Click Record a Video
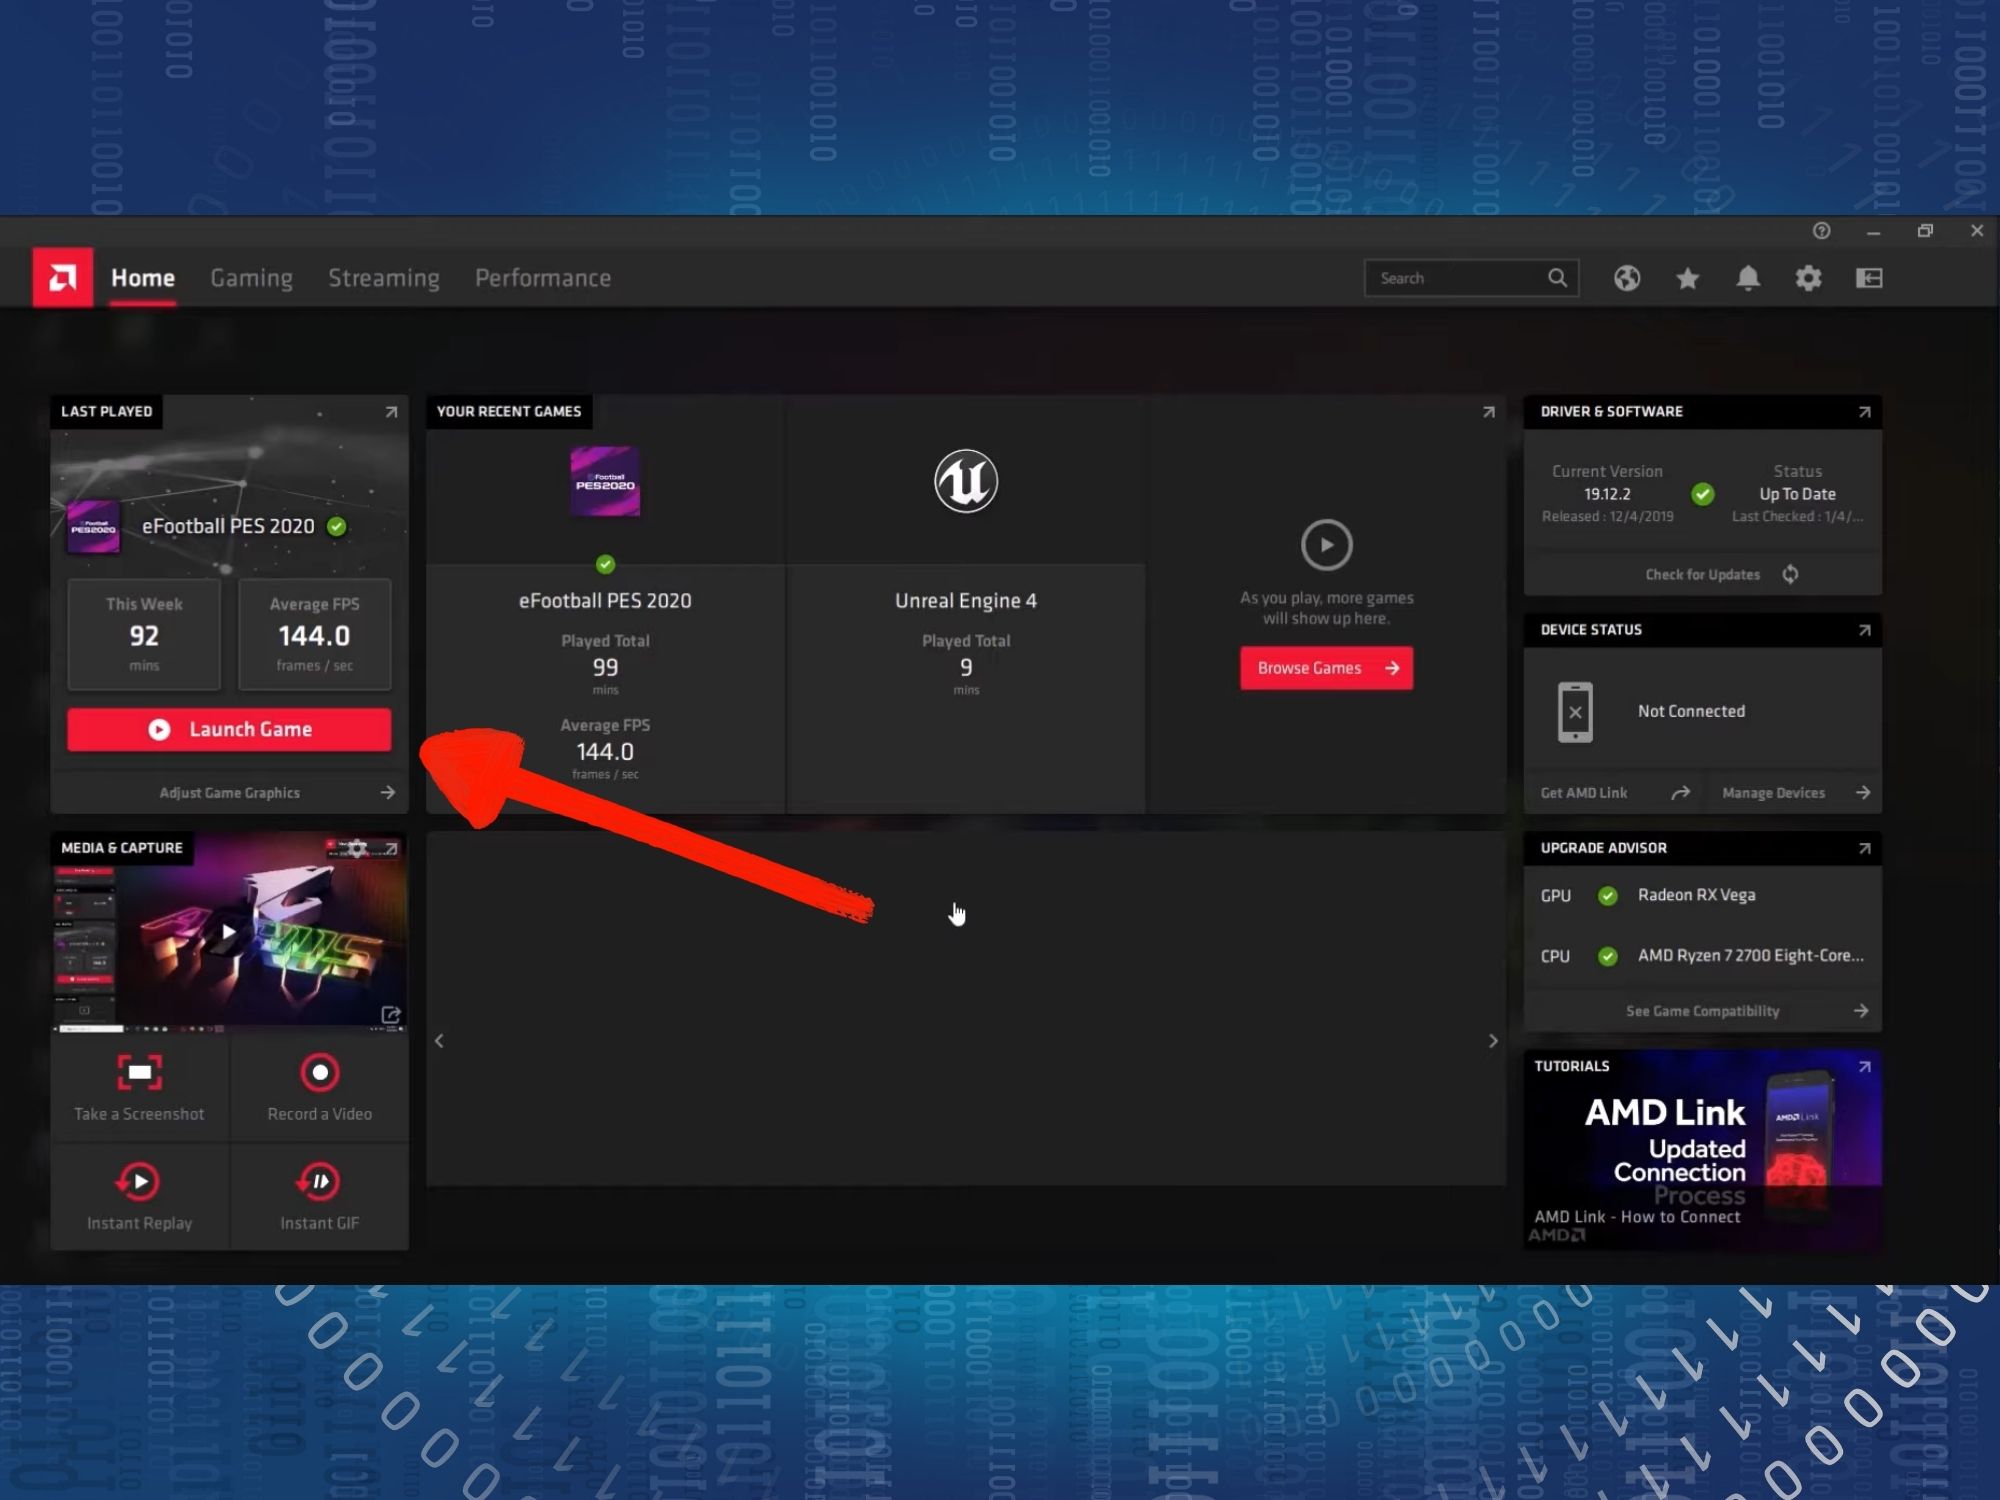Image resolution: width=2000 pixels, height=1500 pixels. 320,1088
